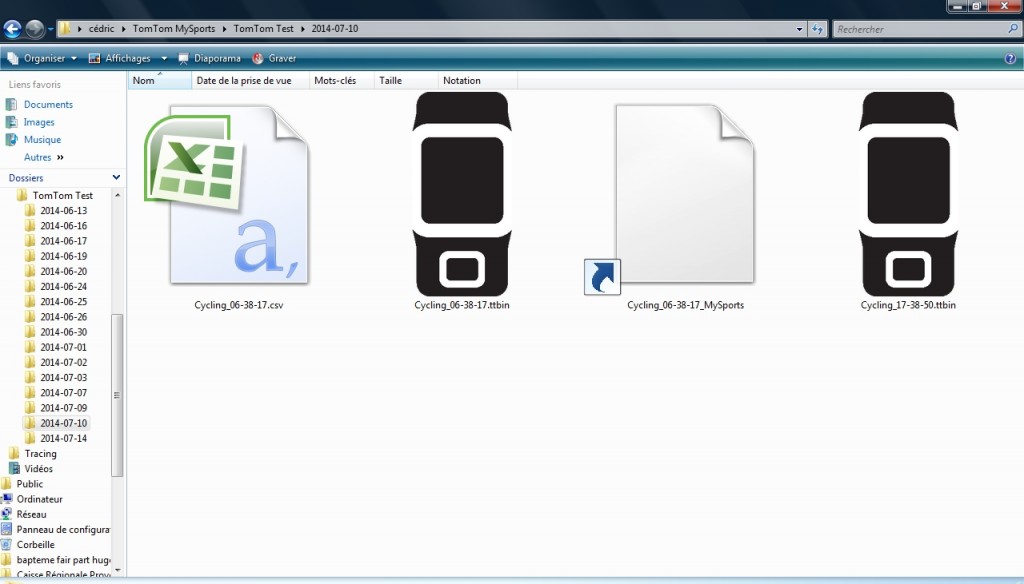
Task: Select the 2014-07-07 folder
Action: pyautogui.click(x=63, y=393)
